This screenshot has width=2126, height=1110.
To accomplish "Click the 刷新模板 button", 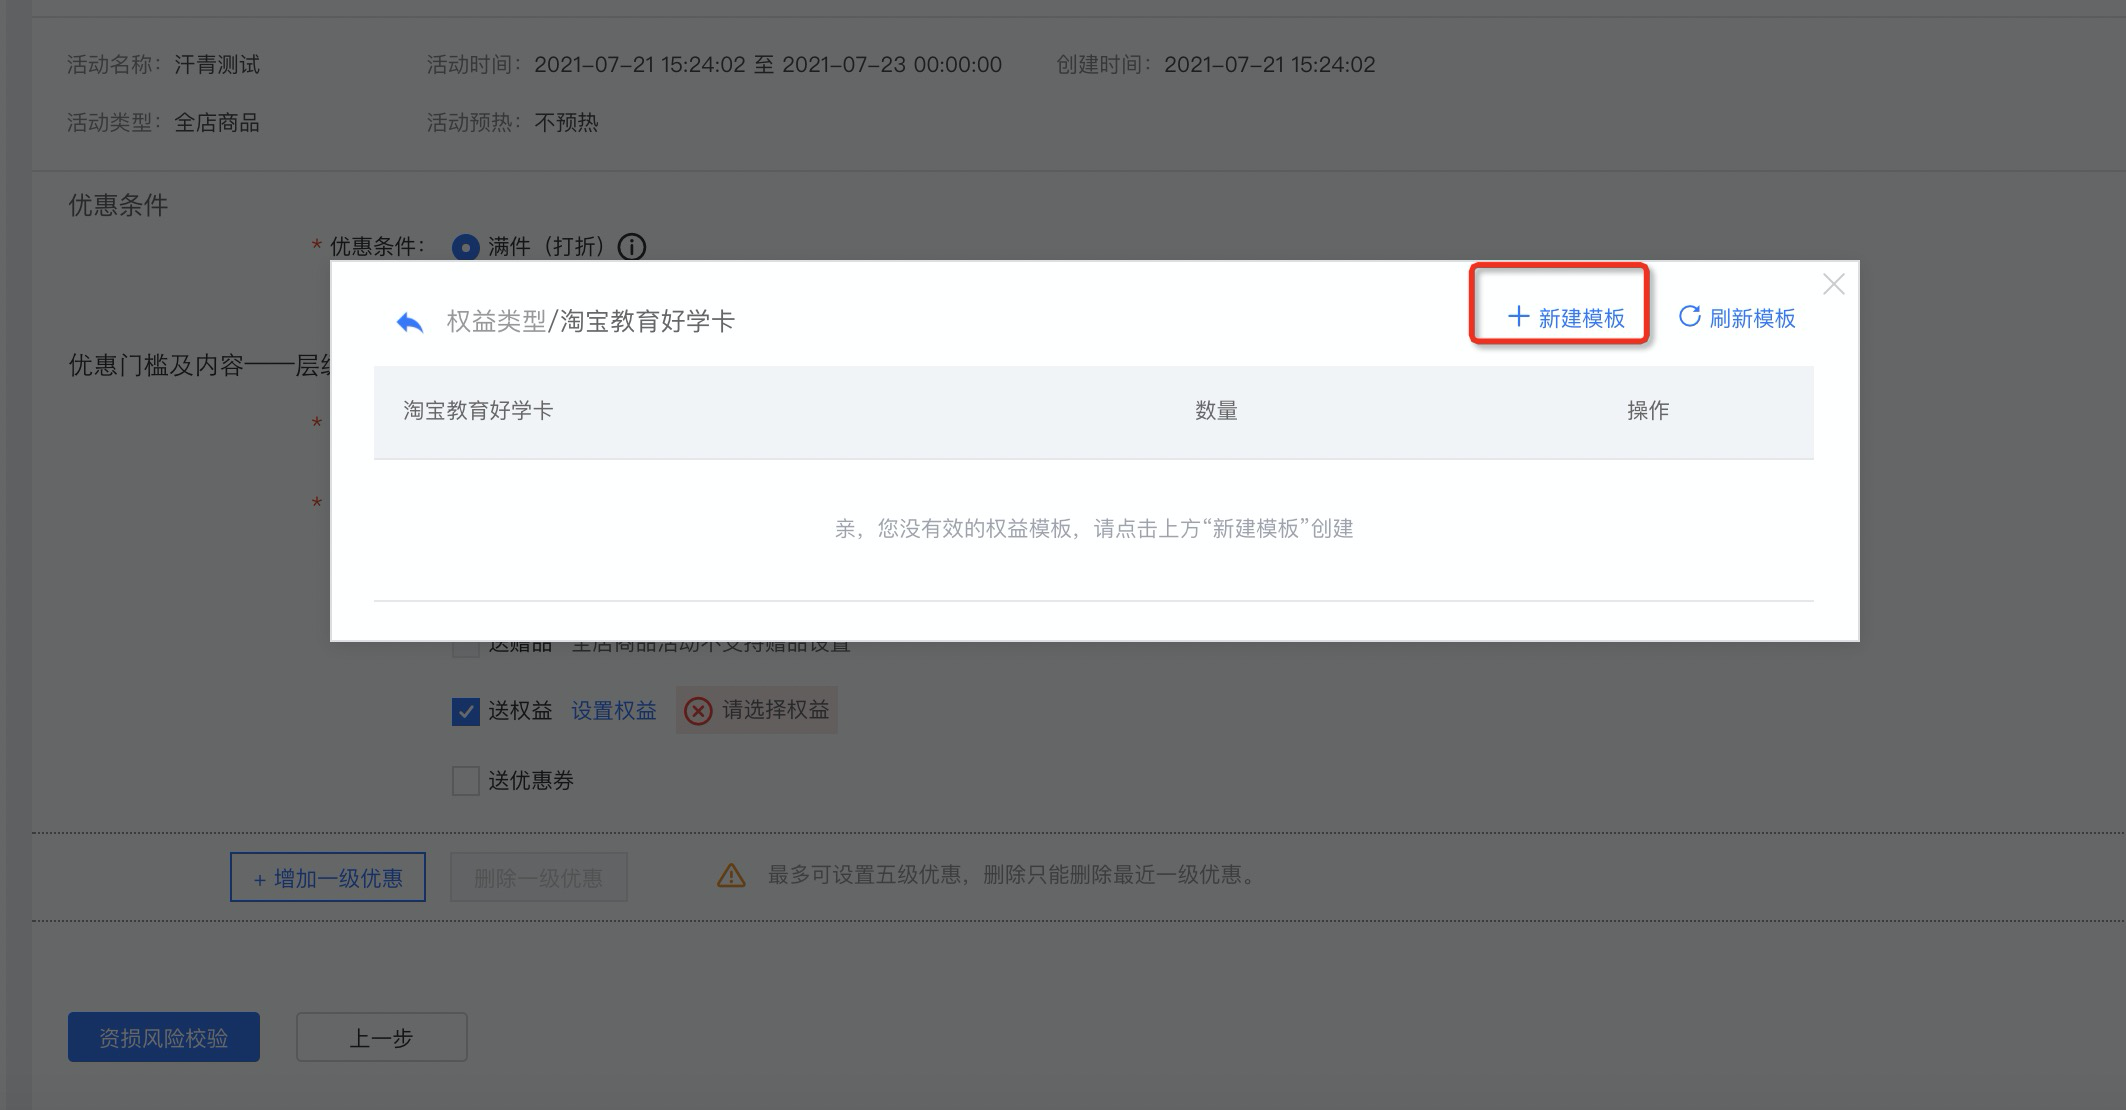I will (1737, 318).
